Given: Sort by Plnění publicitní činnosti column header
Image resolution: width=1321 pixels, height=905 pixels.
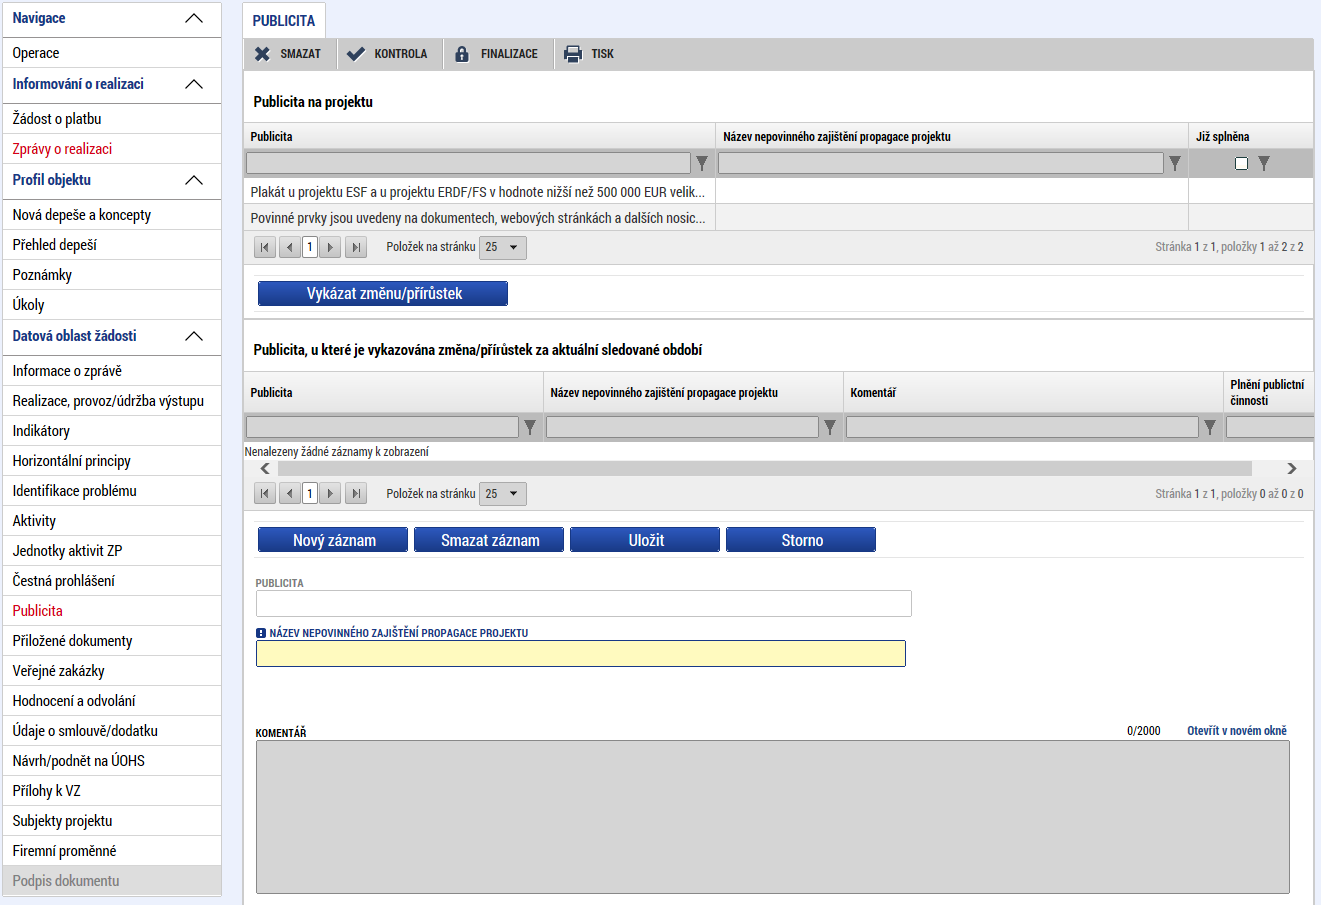Looking at the screenshot, I should 1267,392.
